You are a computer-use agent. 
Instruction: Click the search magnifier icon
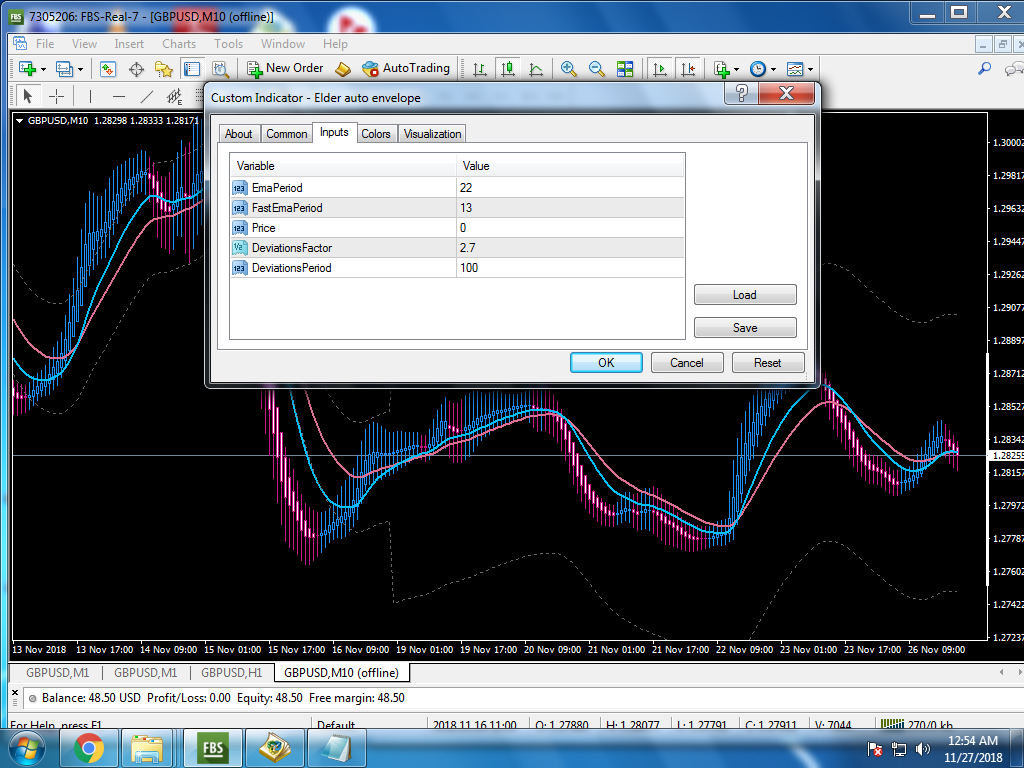984,68
